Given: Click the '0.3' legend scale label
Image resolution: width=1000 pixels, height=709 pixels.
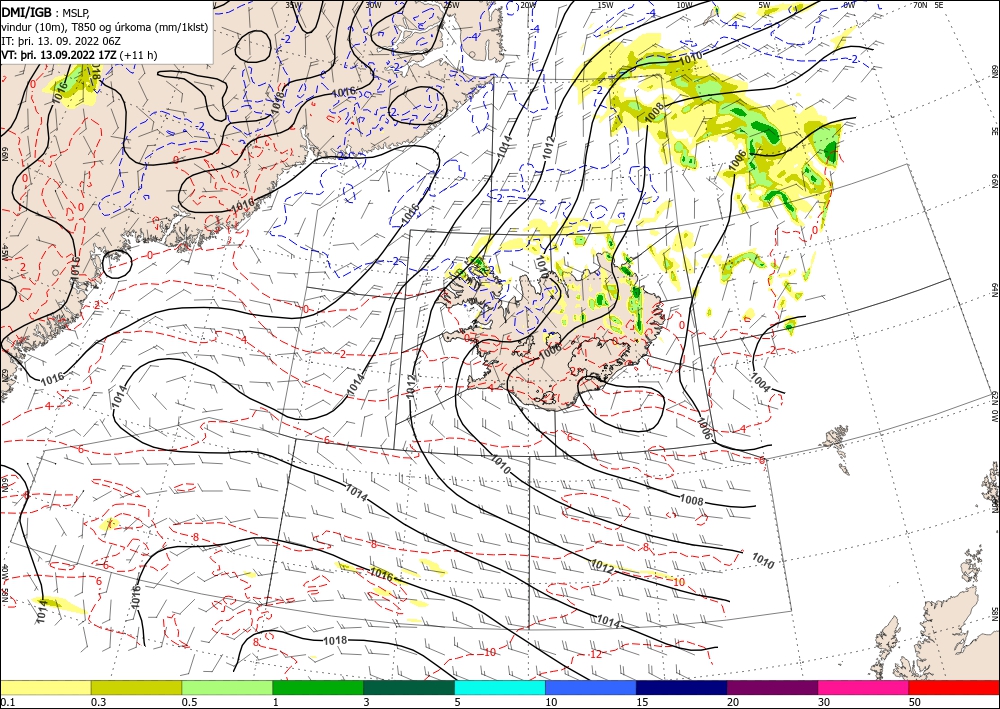Looking at the screenshot, I should click(x=98, y=702).
